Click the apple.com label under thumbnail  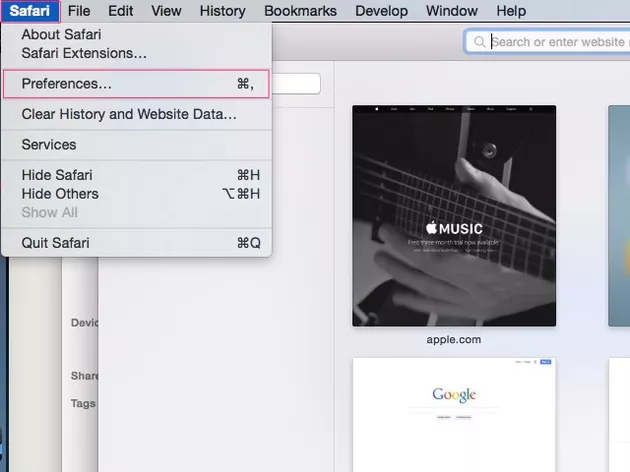(454, 339)
